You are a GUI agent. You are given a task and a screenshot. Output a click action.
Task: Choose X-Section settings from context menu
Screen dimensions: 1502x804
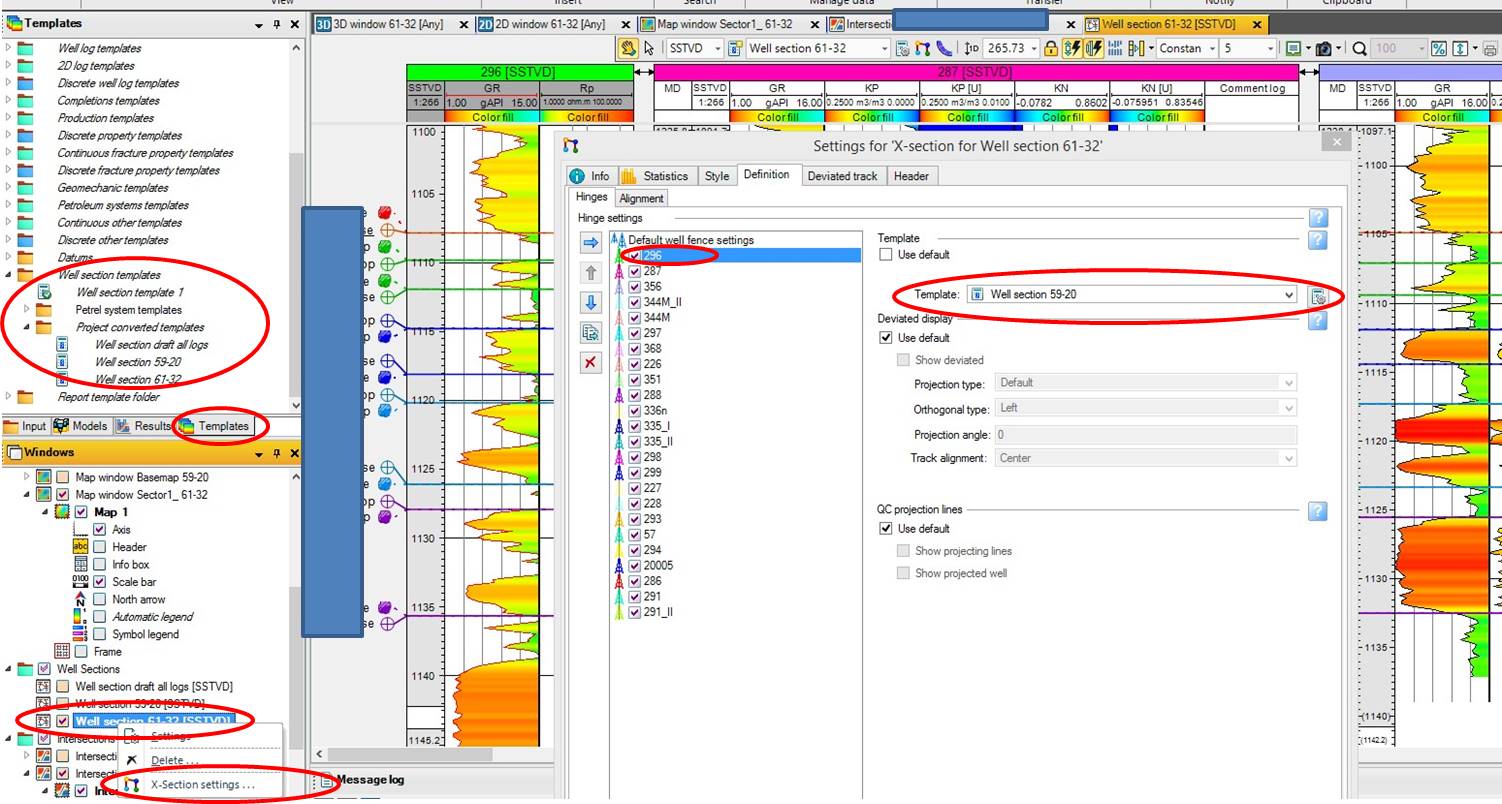coord(202,785)
